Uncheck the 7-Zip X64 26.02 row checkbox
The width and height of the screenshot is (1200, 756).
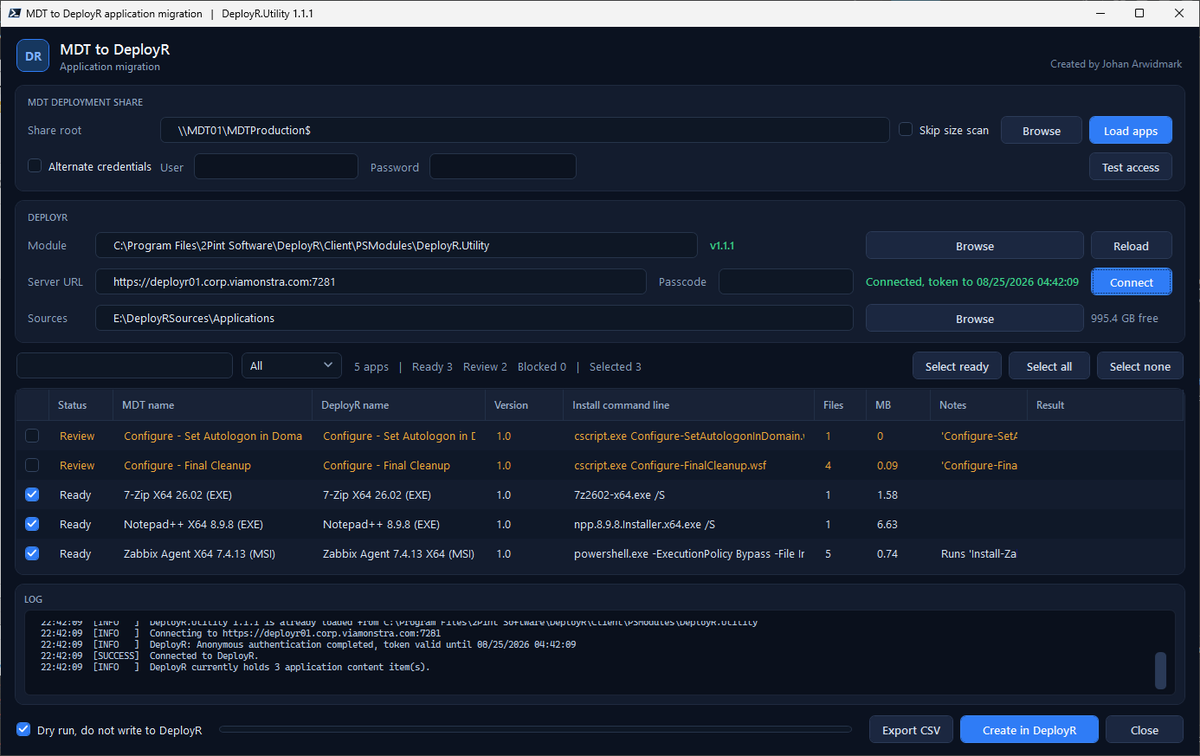(33, 495)
